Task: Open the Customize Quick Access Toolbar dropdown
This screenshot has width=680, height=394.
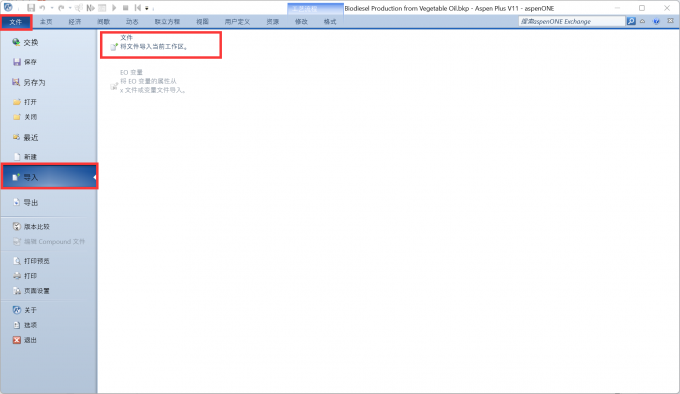Action: tap(147, 8)
